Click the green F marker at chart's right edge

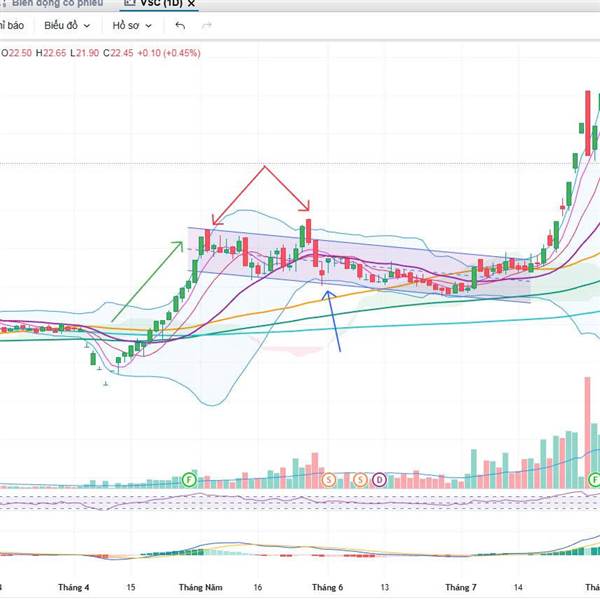[x=595, y=479]
